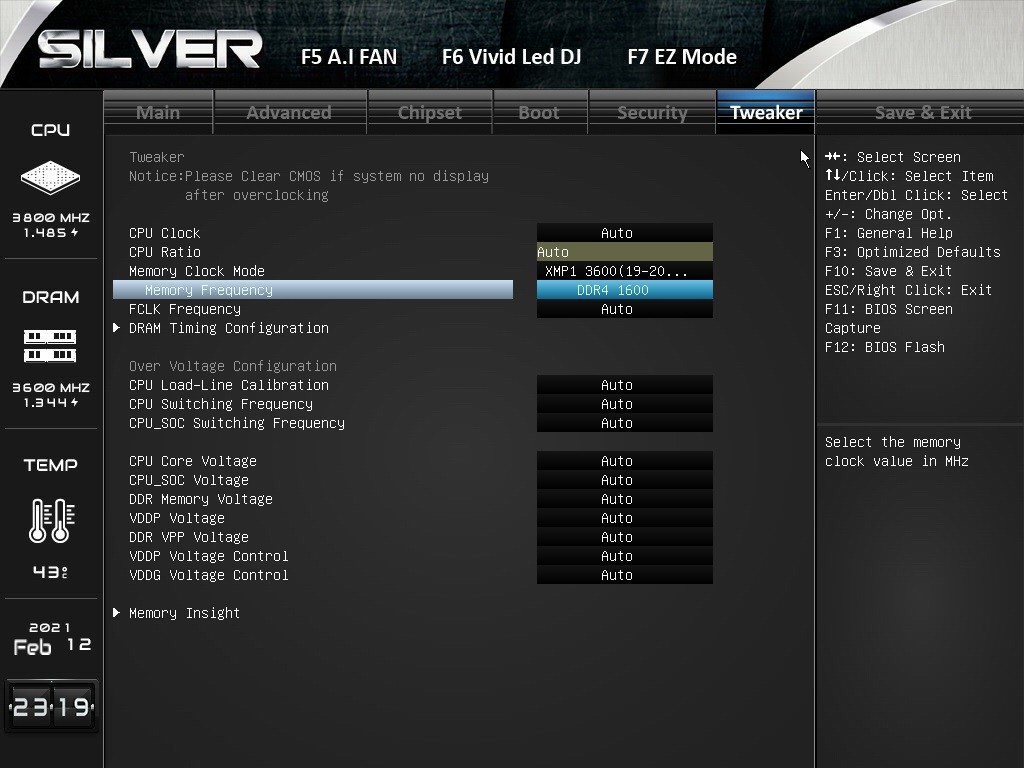This screenshot has height=768, width=1024.
Task: Select CPU_SOC Switching Frequency label
Action: [236, 423]
